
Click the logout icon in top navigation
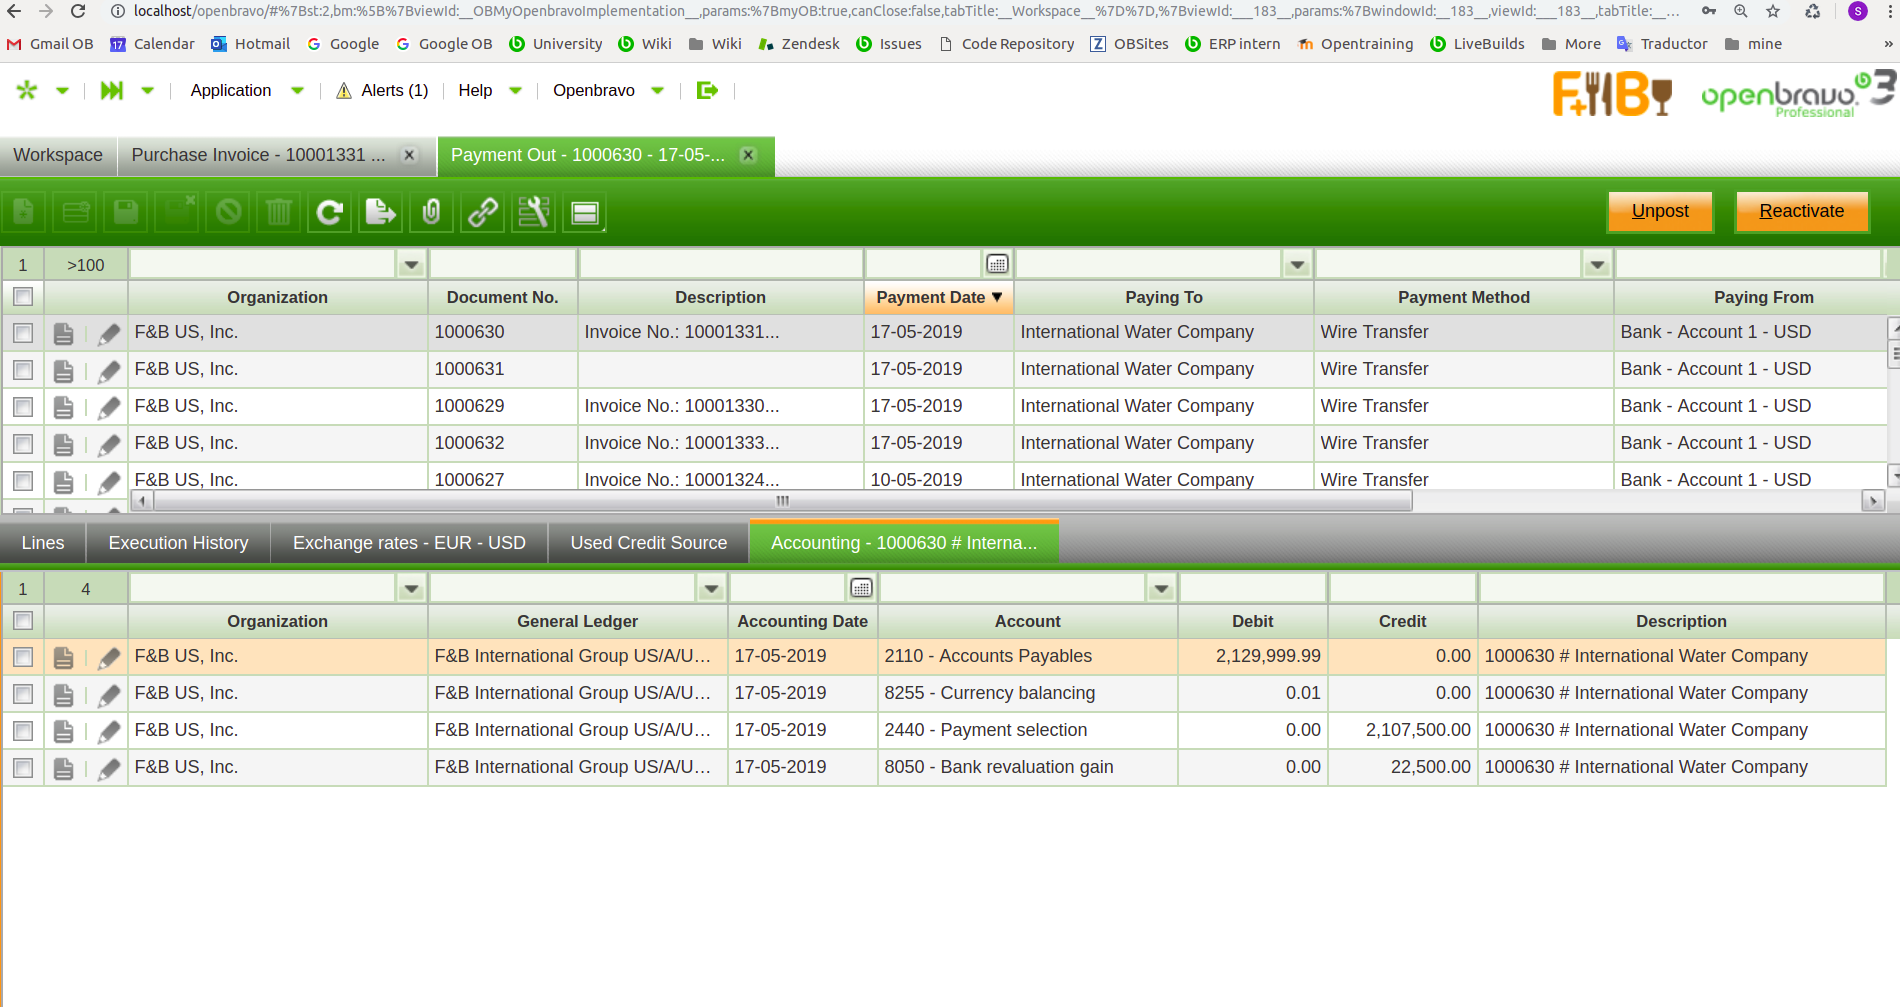click(x=707, y=91)
